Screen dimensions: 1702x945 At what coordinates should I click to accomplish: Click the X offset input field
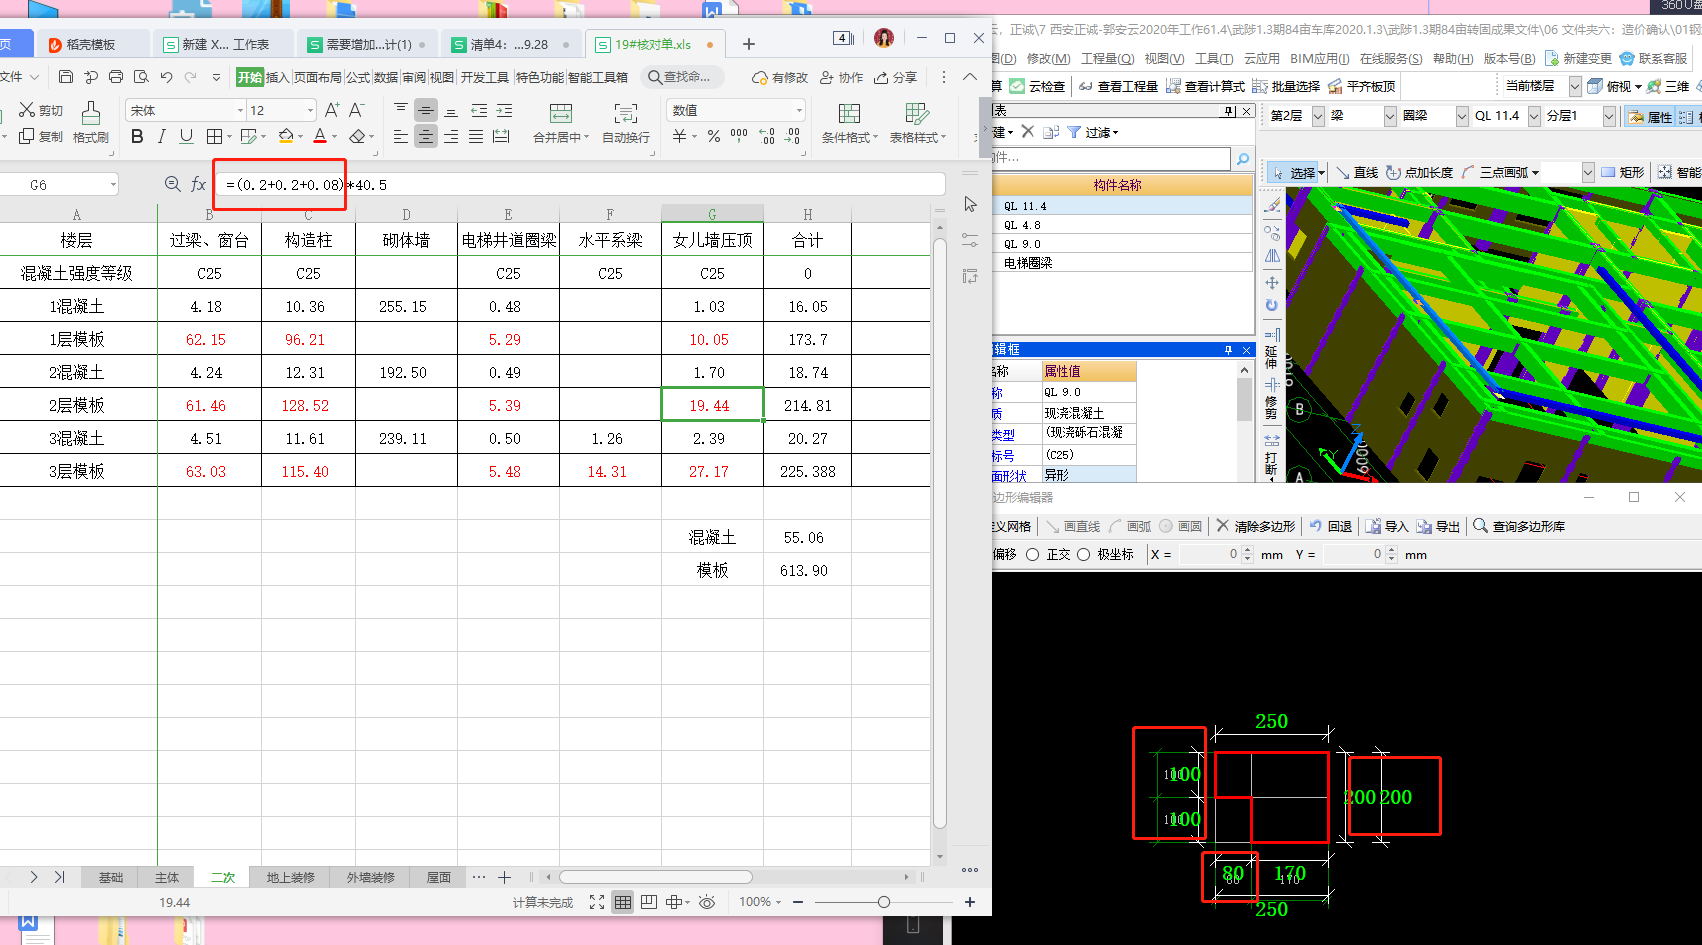[x=1210, y=554]
